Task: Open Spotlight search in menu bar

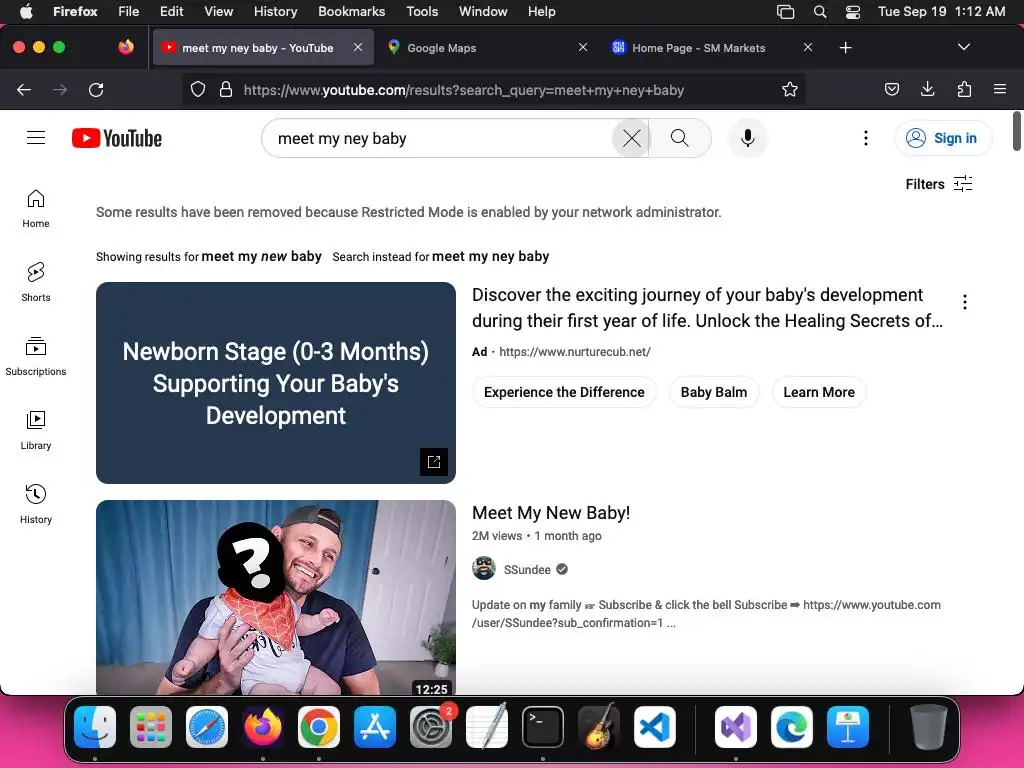Action: pyautogui.click(x=820, y=11)
